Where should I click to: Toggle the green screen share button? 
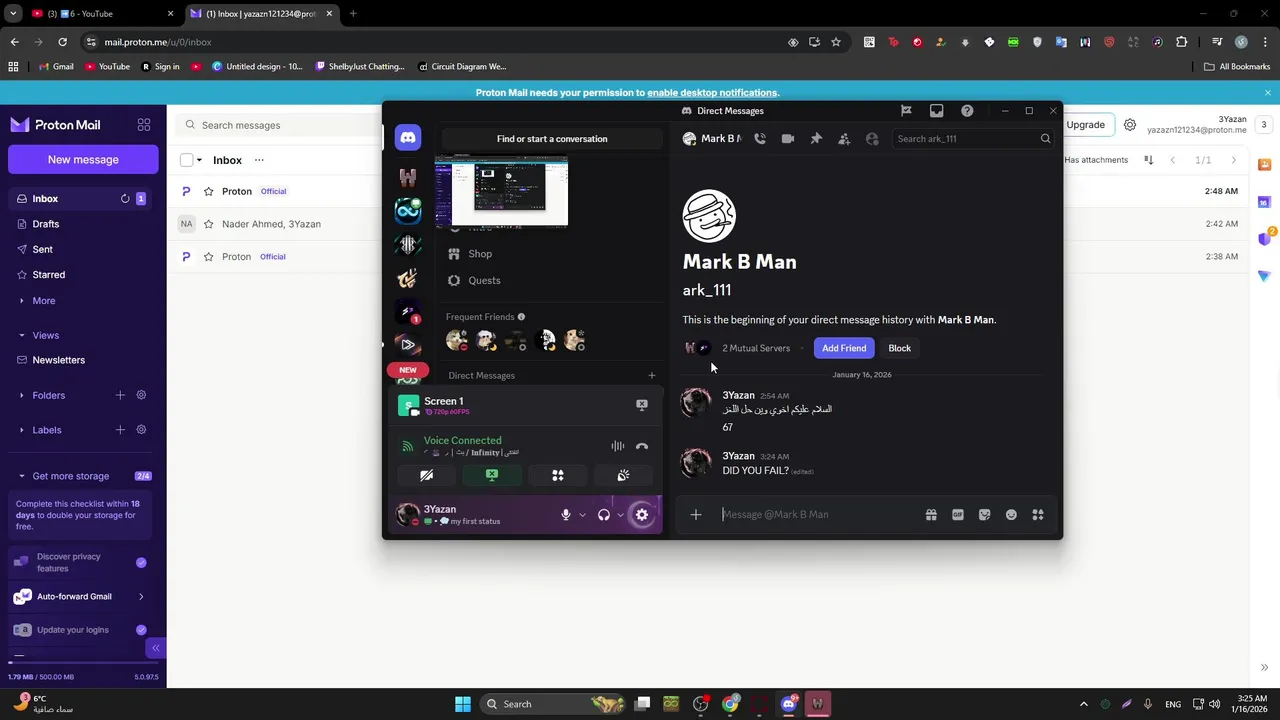[492, 475]
